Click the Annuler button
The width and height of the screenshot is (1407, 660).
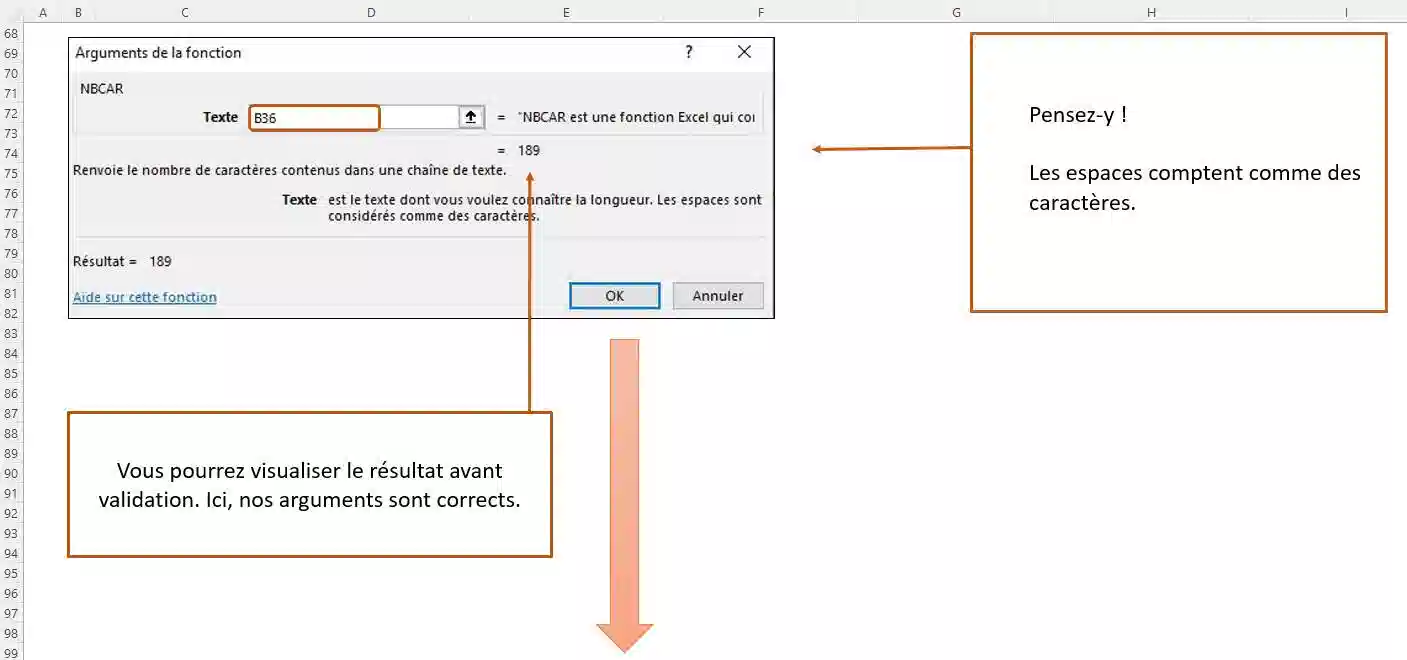tap(718, 296)
